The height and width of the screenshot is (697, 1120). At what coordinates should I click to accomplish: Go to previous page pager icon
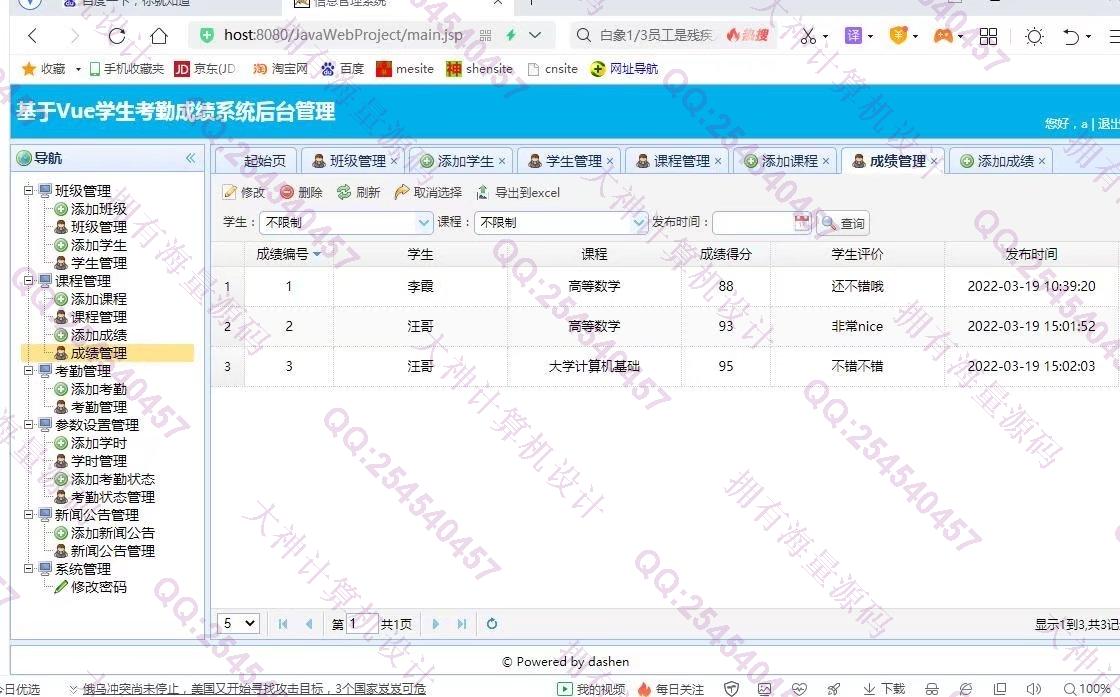309,623
